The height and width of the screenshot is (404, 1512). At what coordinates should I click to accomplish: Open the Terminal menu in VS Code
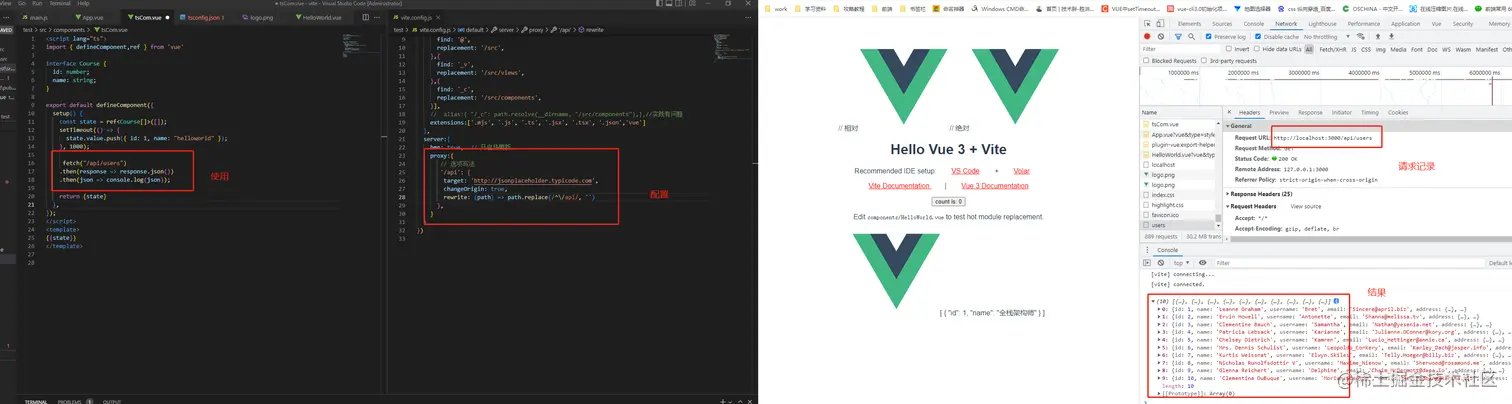(60, 4)
